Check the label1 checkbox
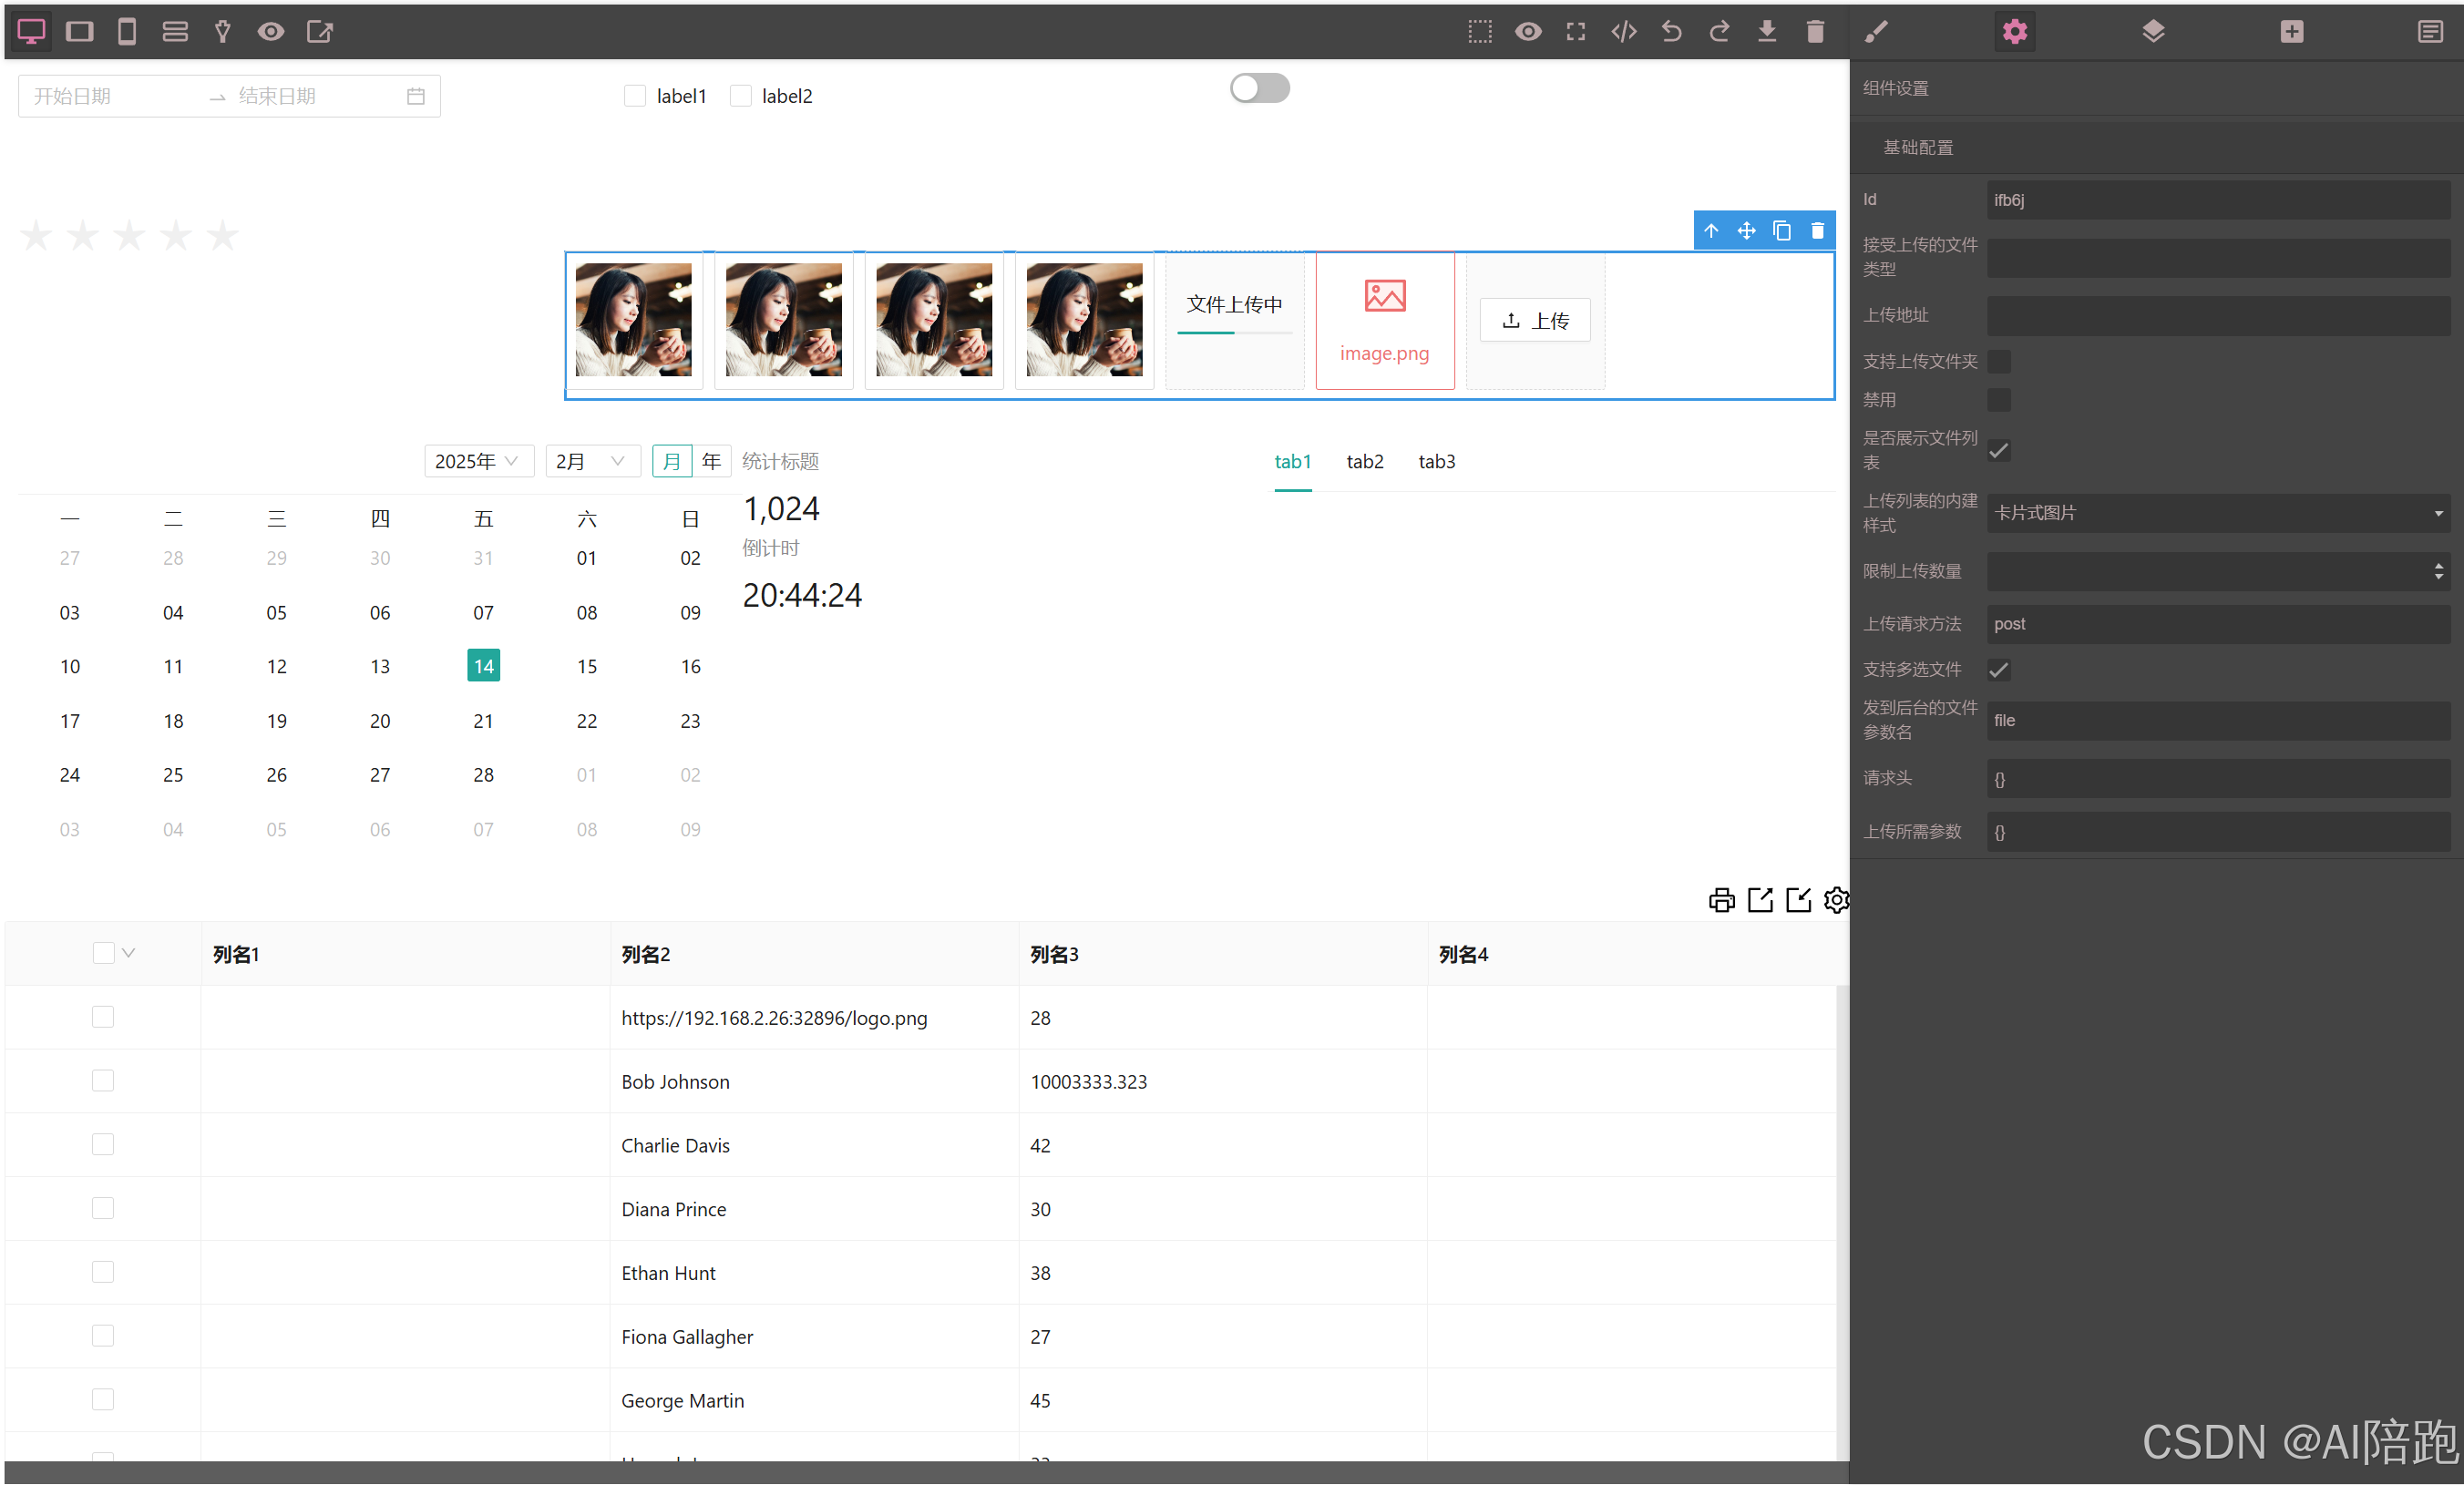Viewport: 2464px width, 1485px height. (x=635, y=96)
